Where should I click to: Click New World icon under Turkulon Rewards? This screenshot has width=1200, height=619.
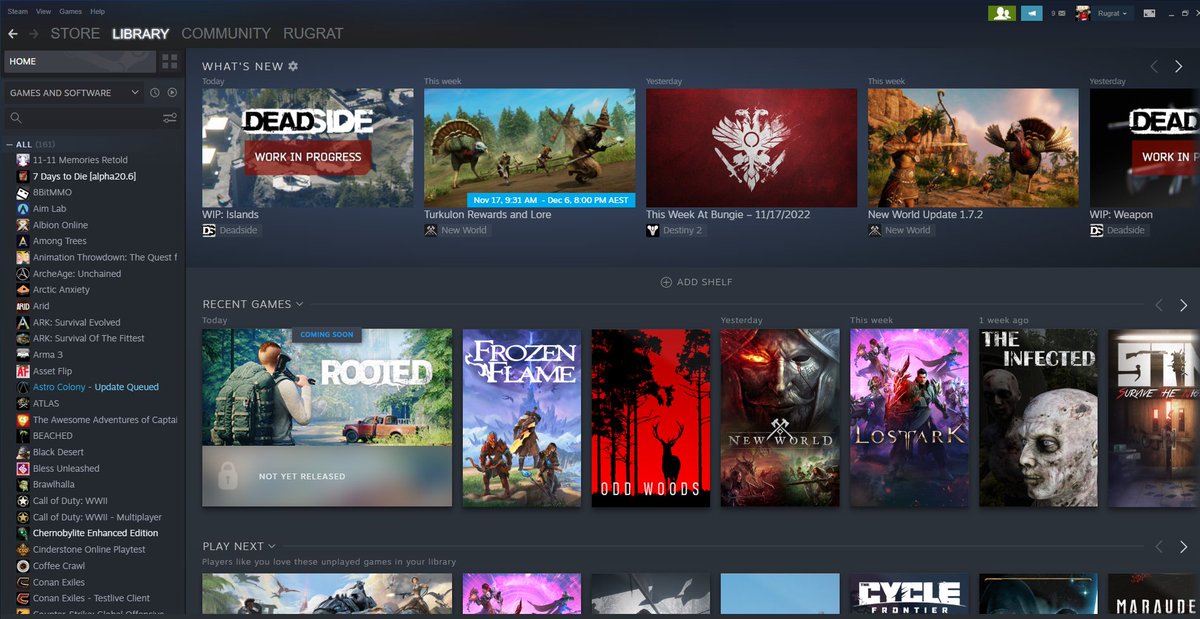coord(431,230)
